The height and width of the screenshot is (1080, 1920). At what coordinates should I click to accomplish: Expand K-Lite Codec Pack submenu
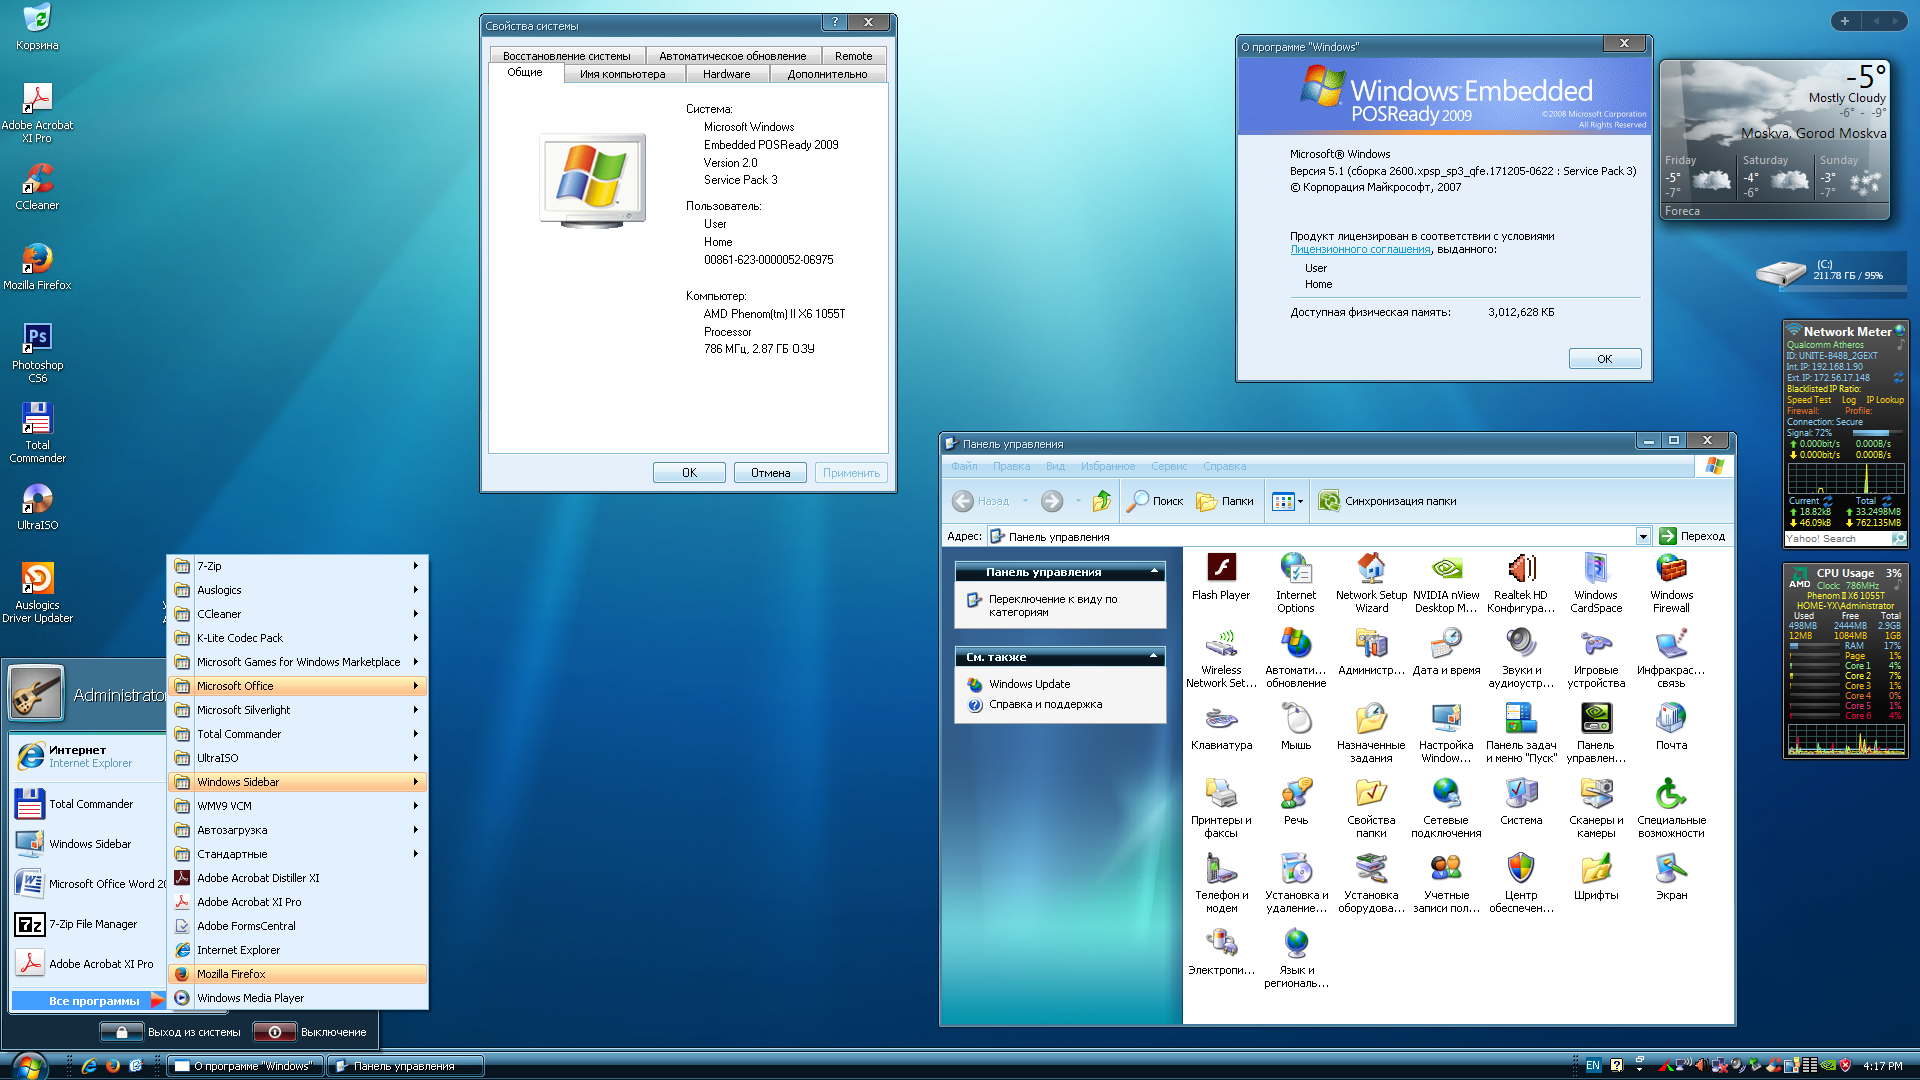(298, 638)
